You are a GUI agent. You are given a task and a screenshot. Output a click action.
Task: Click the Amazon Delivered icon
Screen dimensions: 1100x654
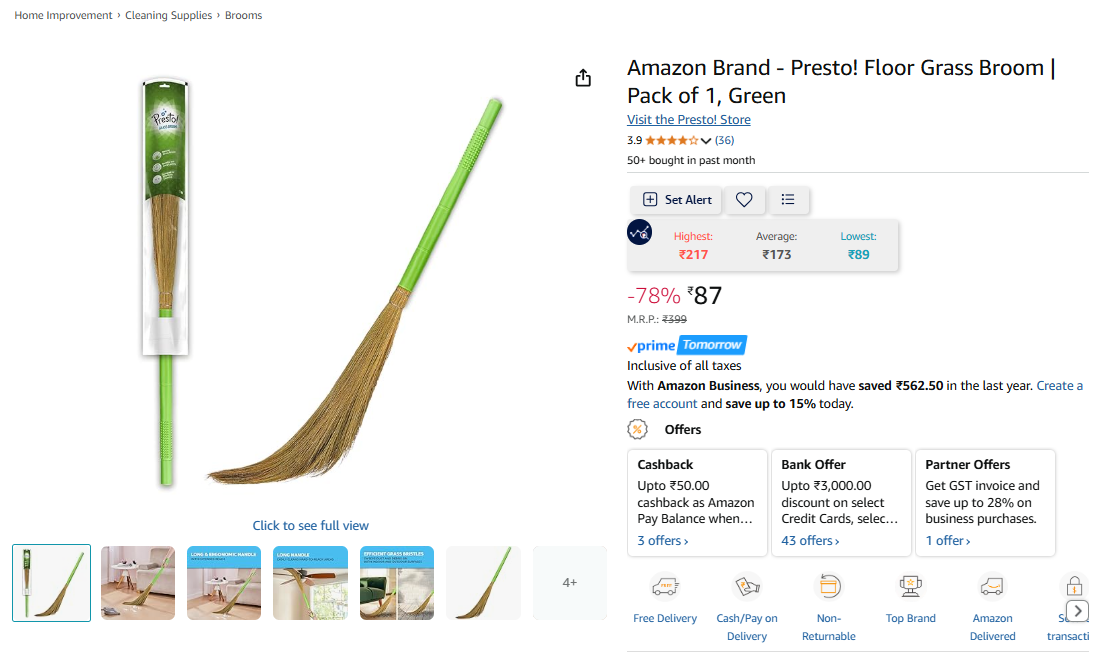tap(992, 586)
